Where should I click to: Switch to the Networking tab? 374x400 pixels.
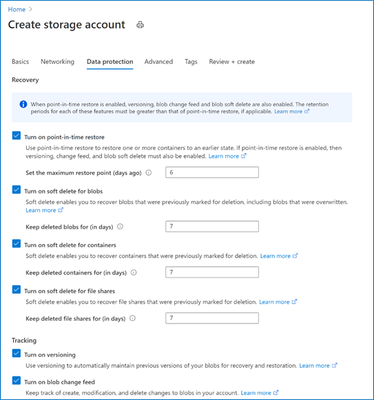pos(57,62)
